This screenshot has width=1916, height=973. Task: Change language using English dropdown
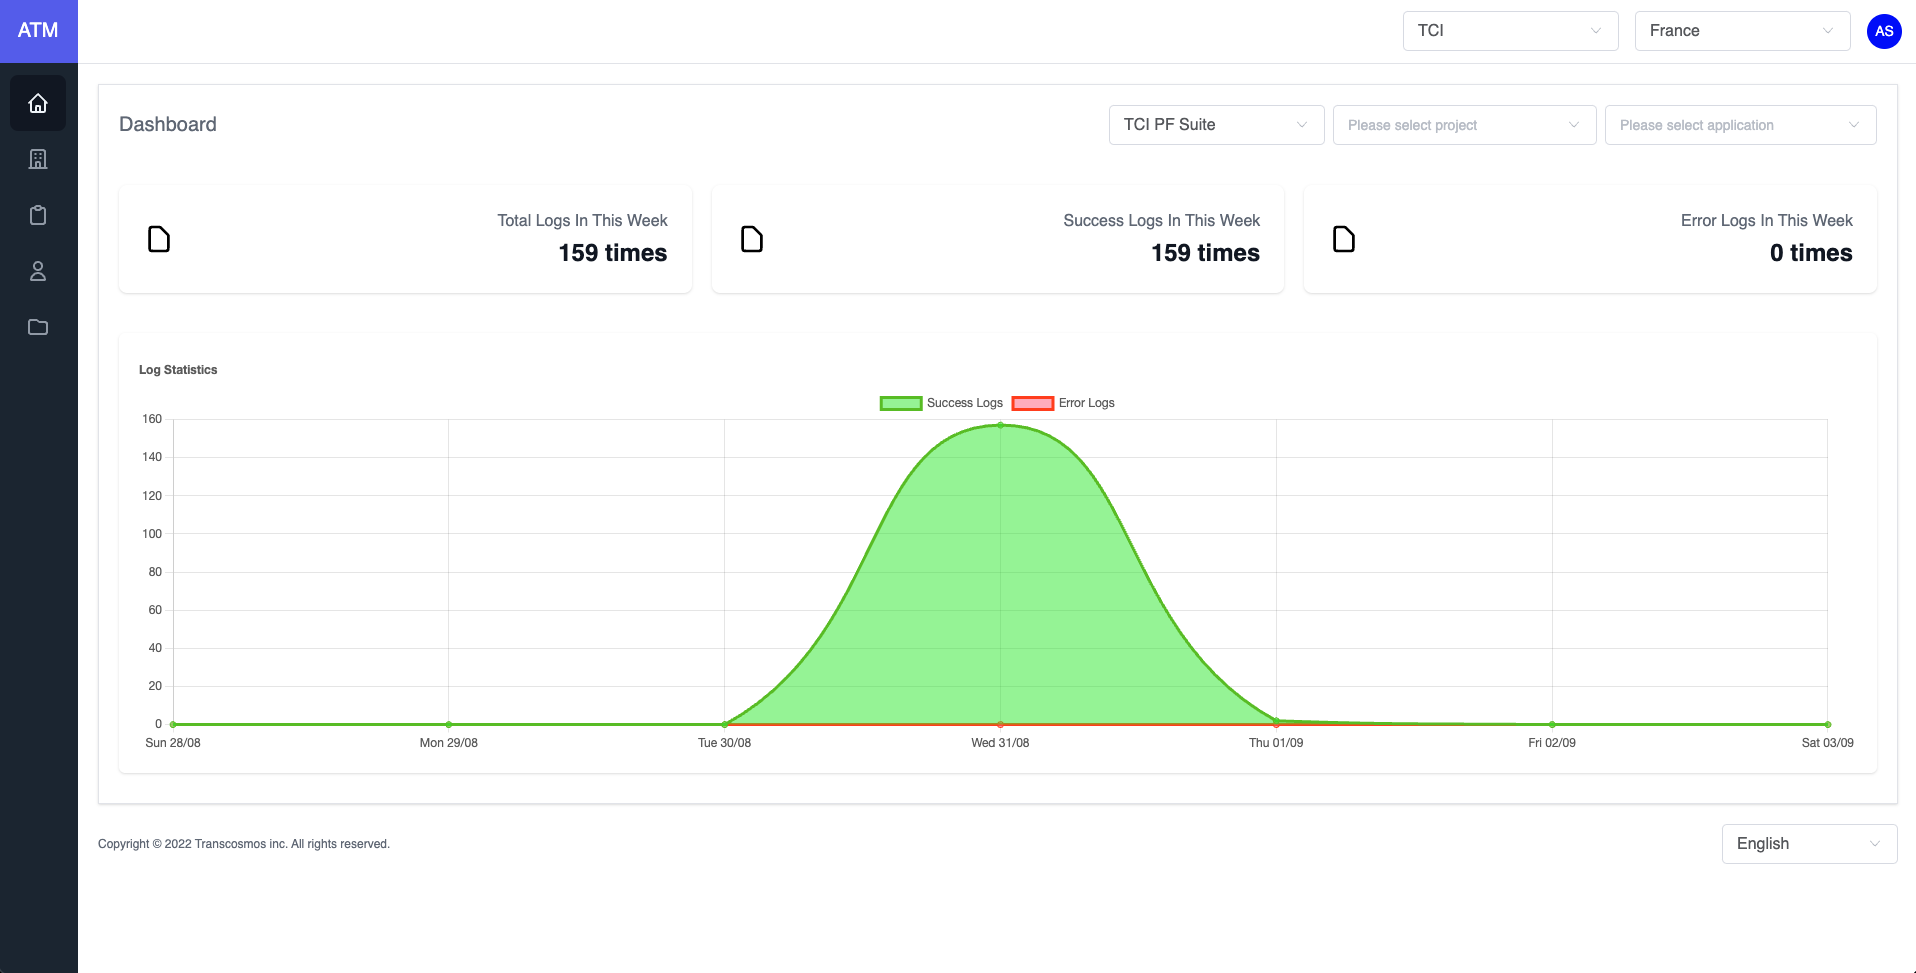click(1808, 844)
